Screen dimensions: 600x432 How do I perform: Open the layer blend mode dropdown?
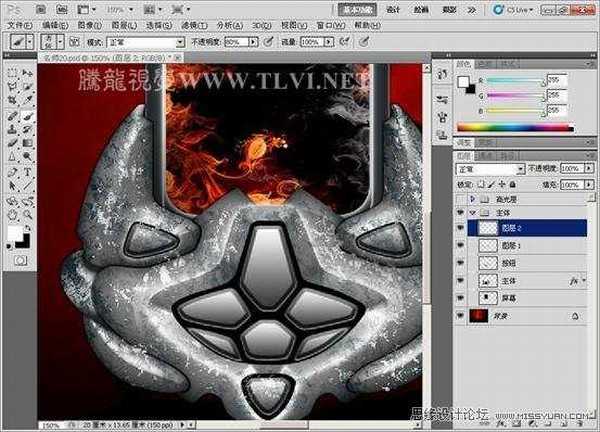tap(489, 169)
